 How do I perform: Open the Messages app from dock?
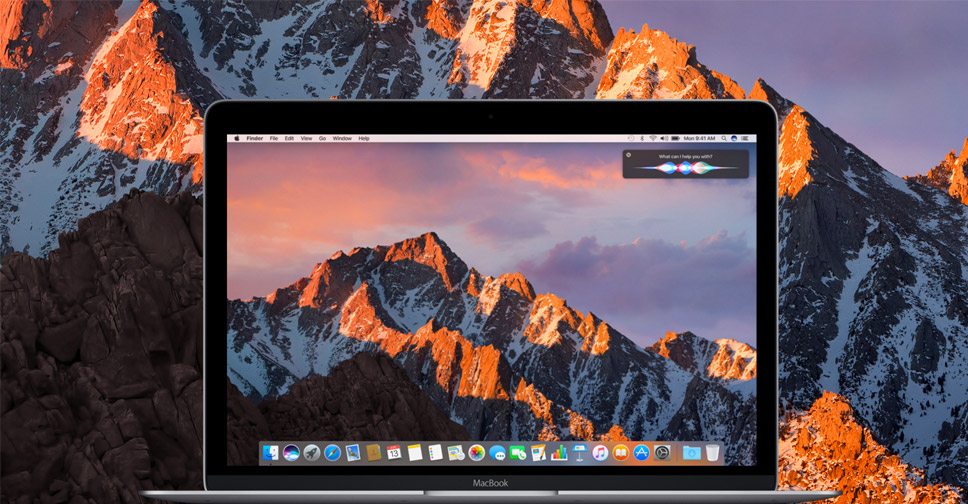pos(497,453)
